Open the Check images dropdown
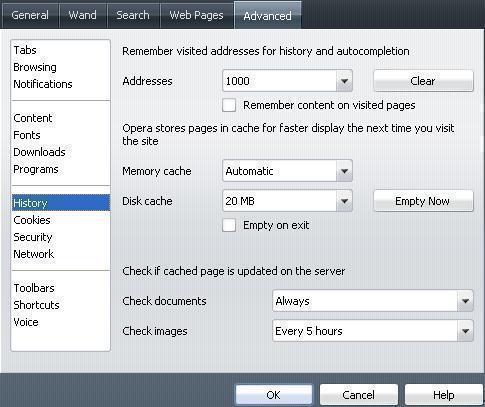 pos(373,331)
